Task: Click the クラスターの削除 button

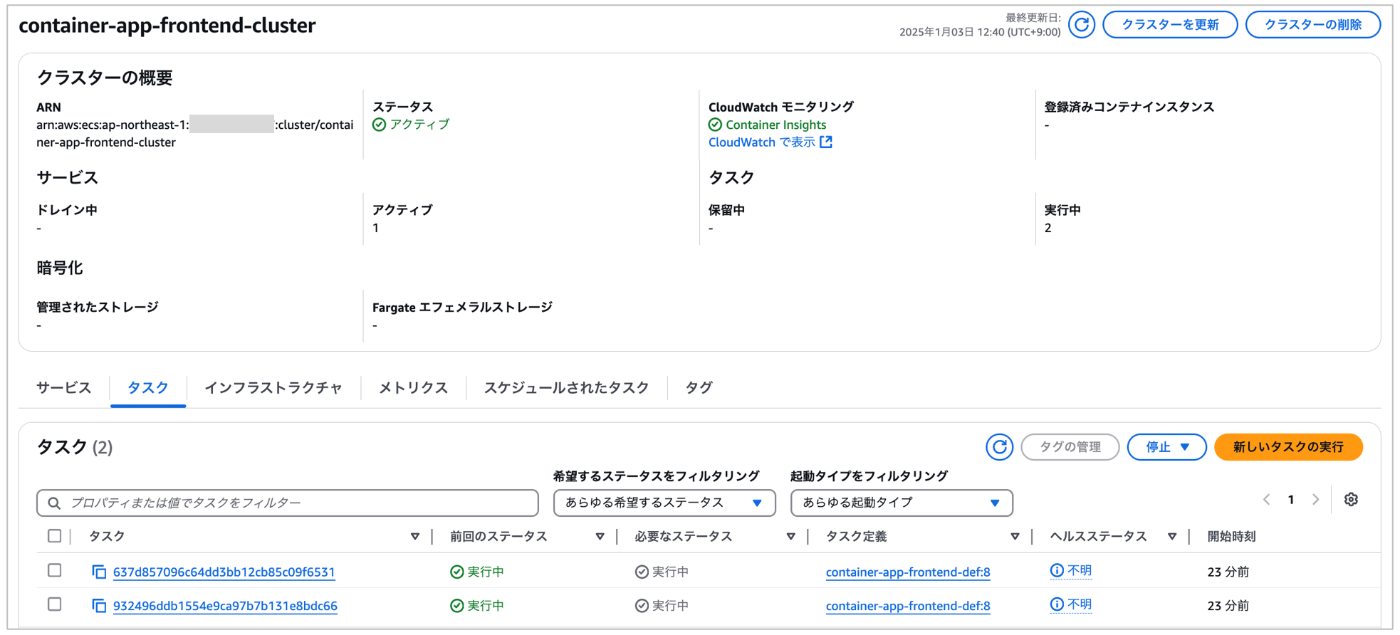Action: coord(1313,25)
